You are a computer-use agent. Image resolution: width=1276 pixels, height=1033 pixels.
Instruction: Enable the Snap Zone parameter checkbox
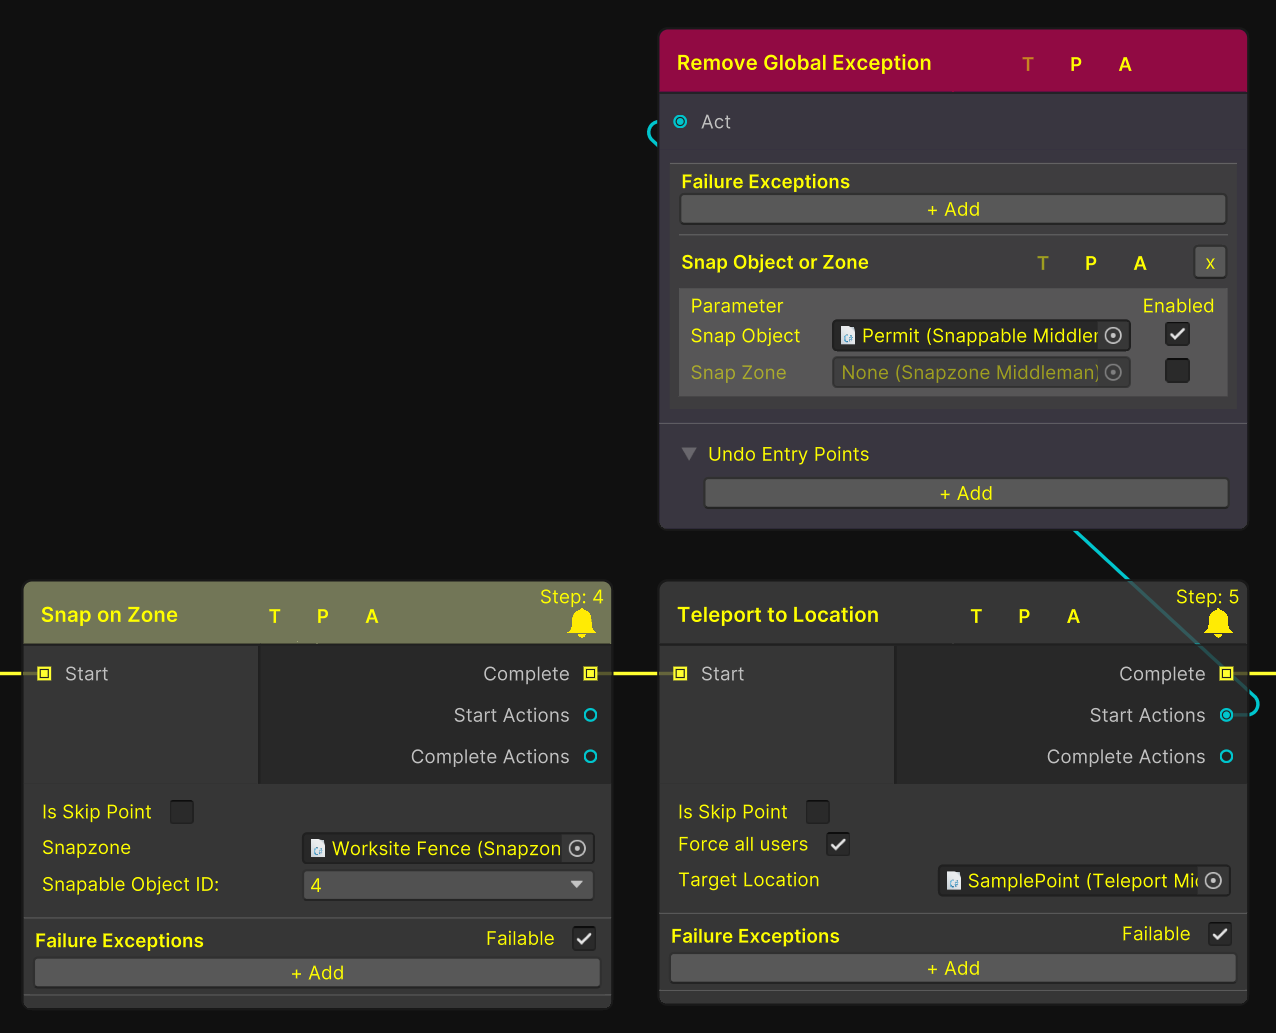pyautogui.click(x=1177, y=371)
